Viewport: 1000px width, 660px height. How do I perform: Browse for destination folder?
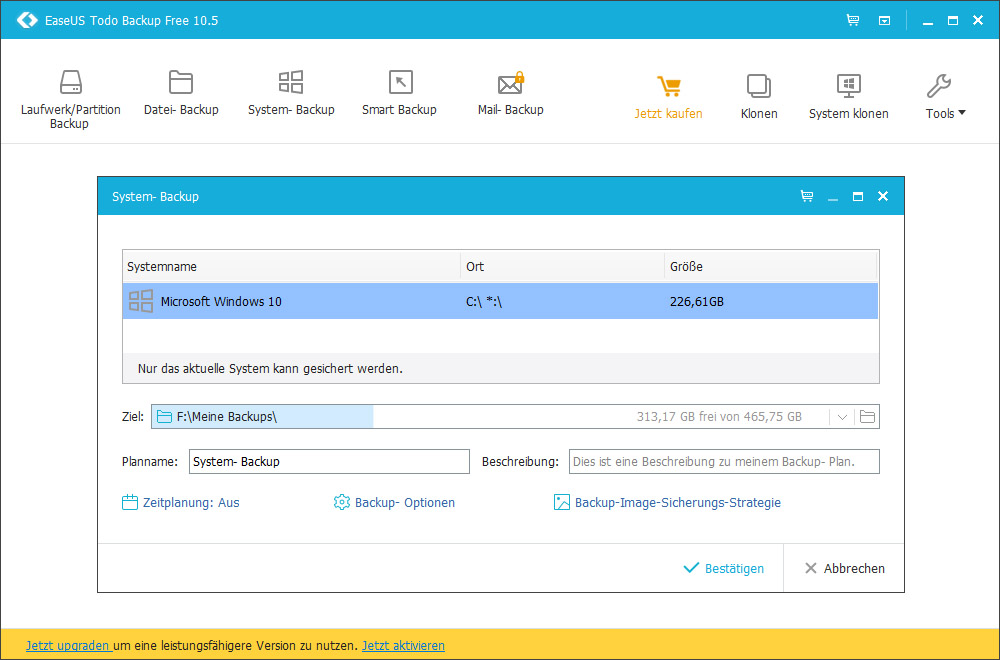(867, 417)
